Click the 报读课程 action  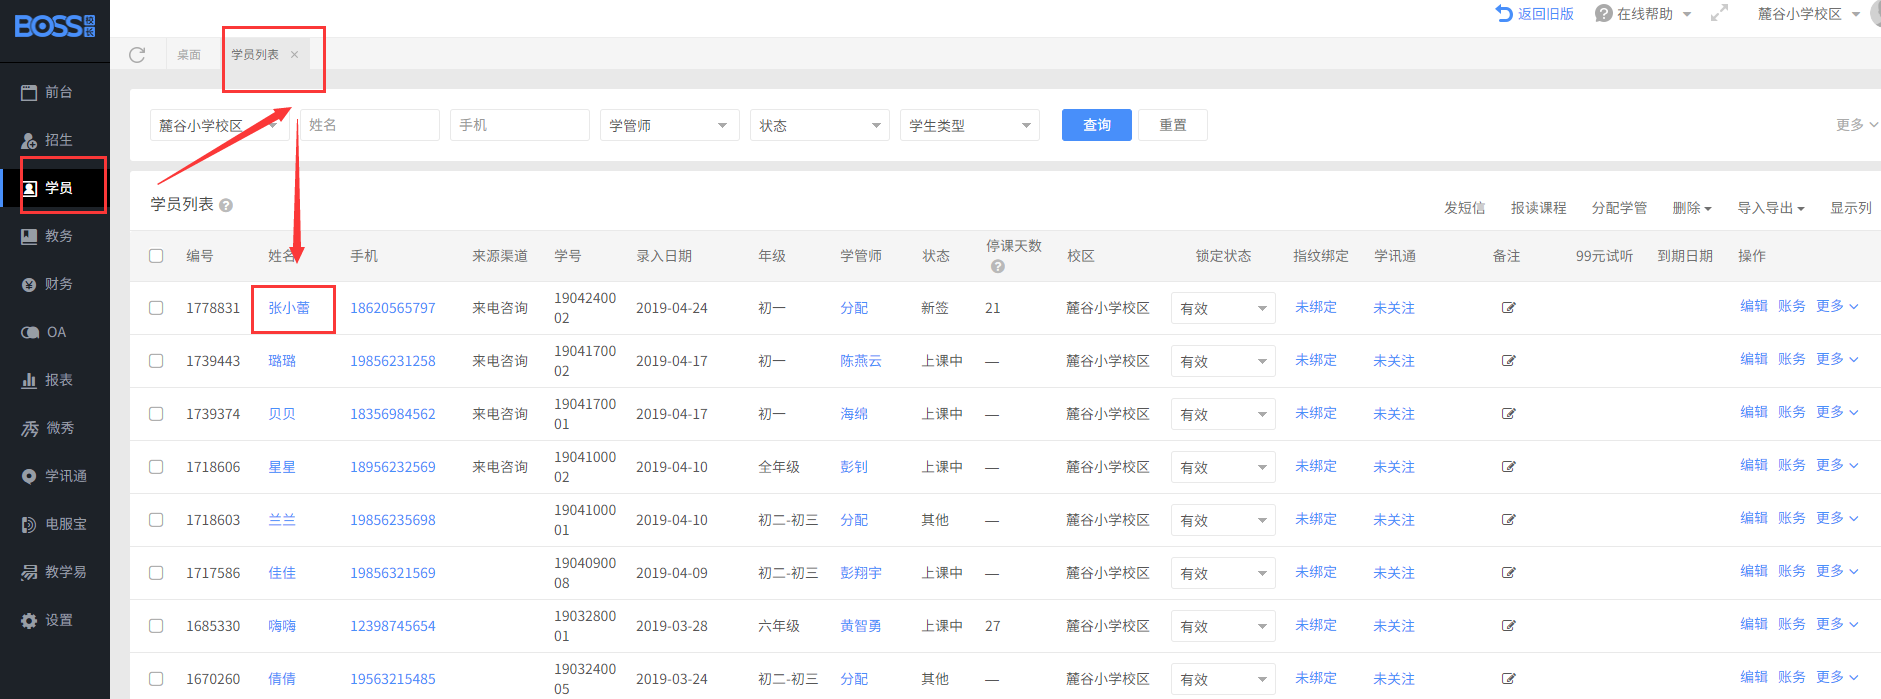[x=1538, y=208]
